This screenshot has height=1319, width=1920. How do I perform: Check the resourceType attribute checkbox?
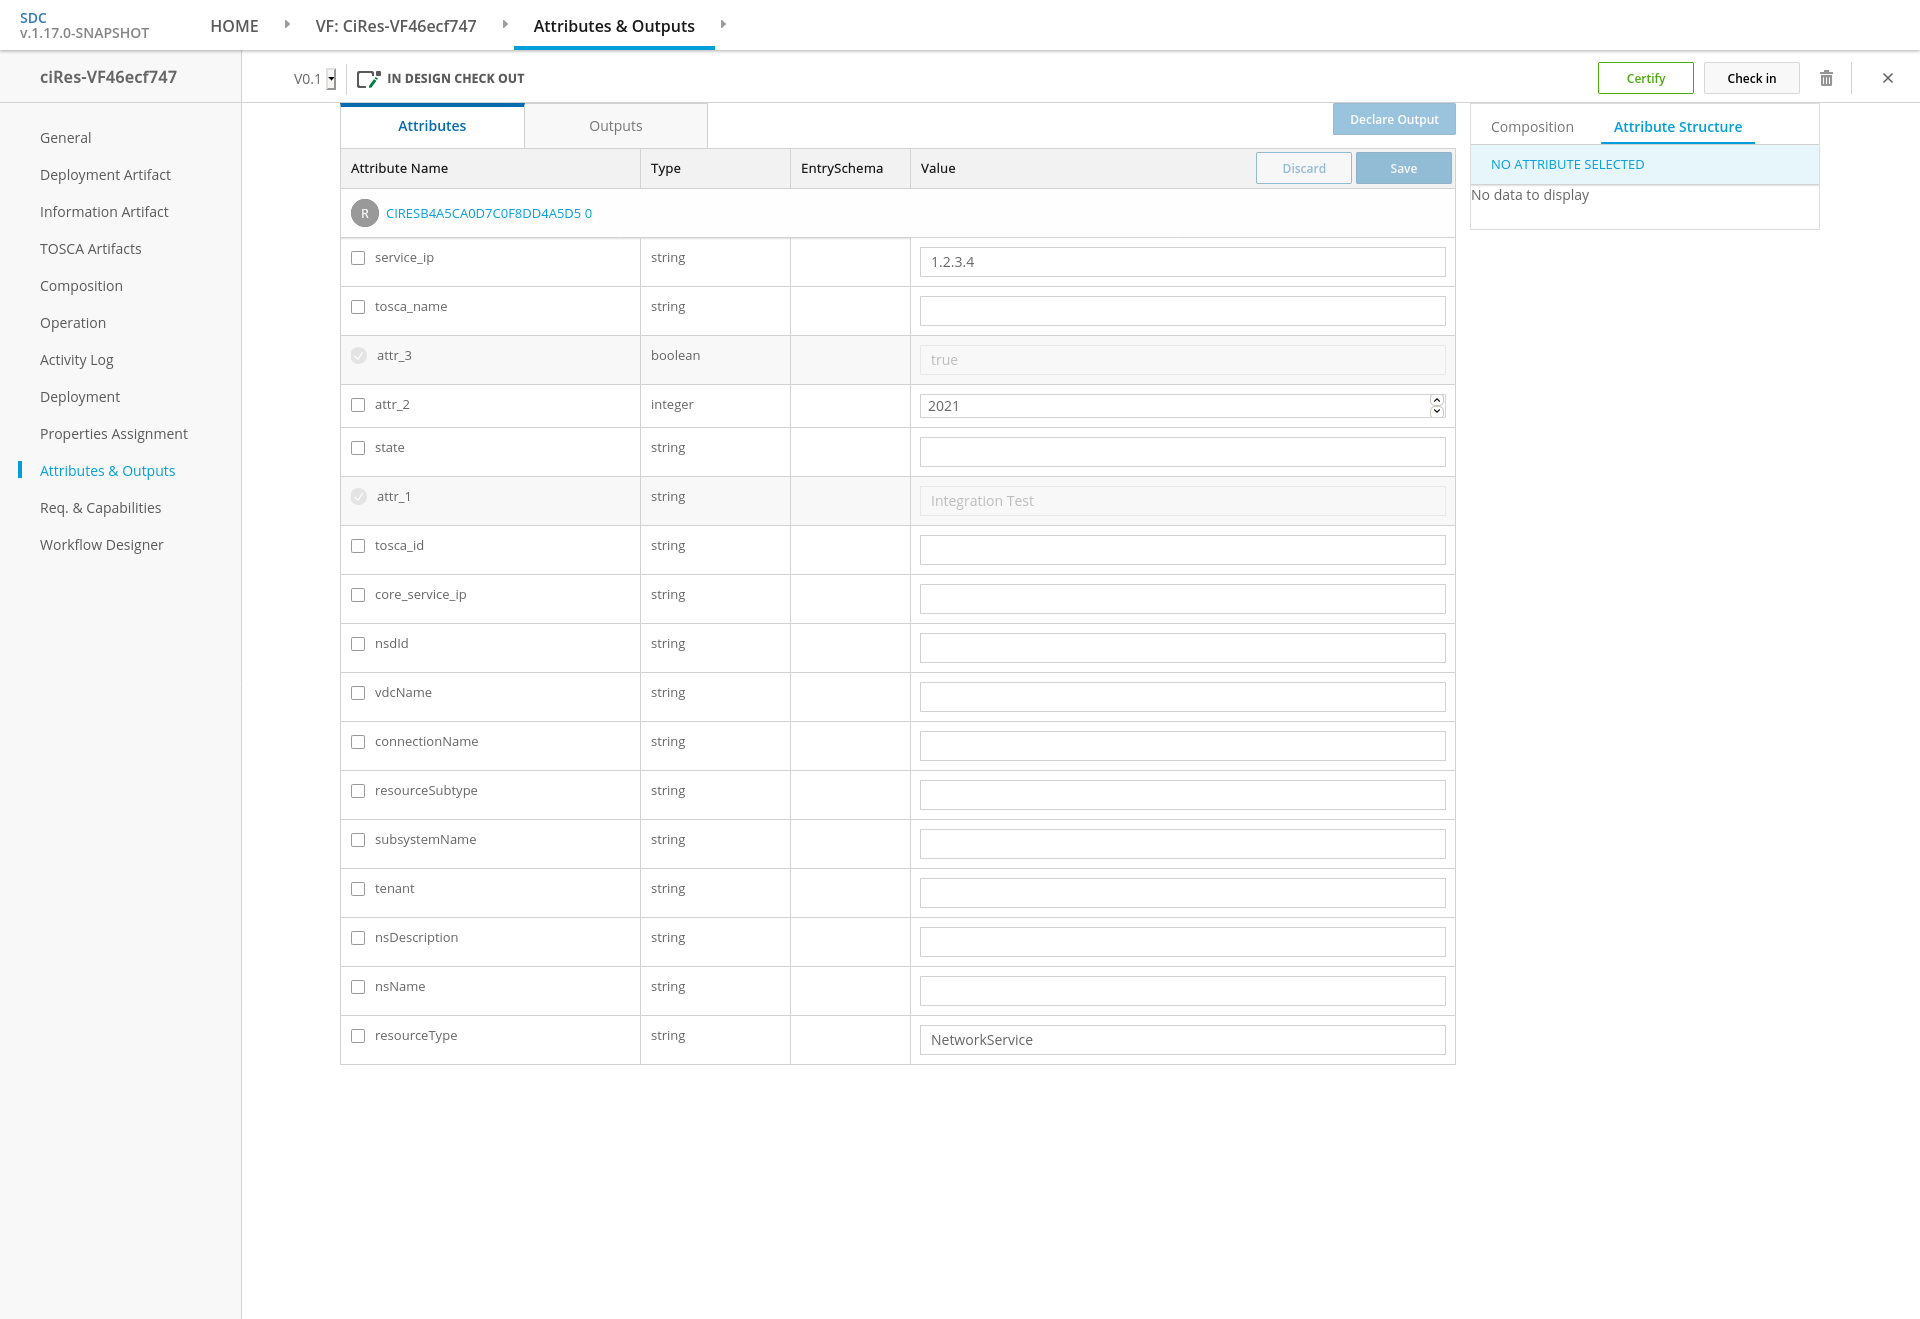[x=358, y=1036]
